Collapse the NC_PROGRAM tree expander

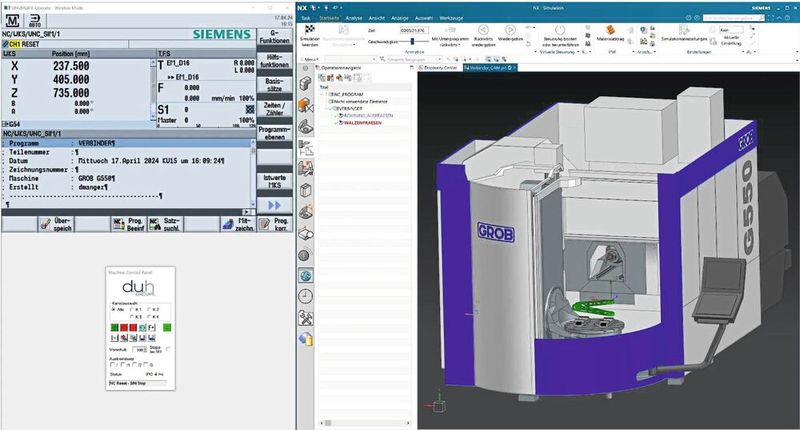pos(324,94)
